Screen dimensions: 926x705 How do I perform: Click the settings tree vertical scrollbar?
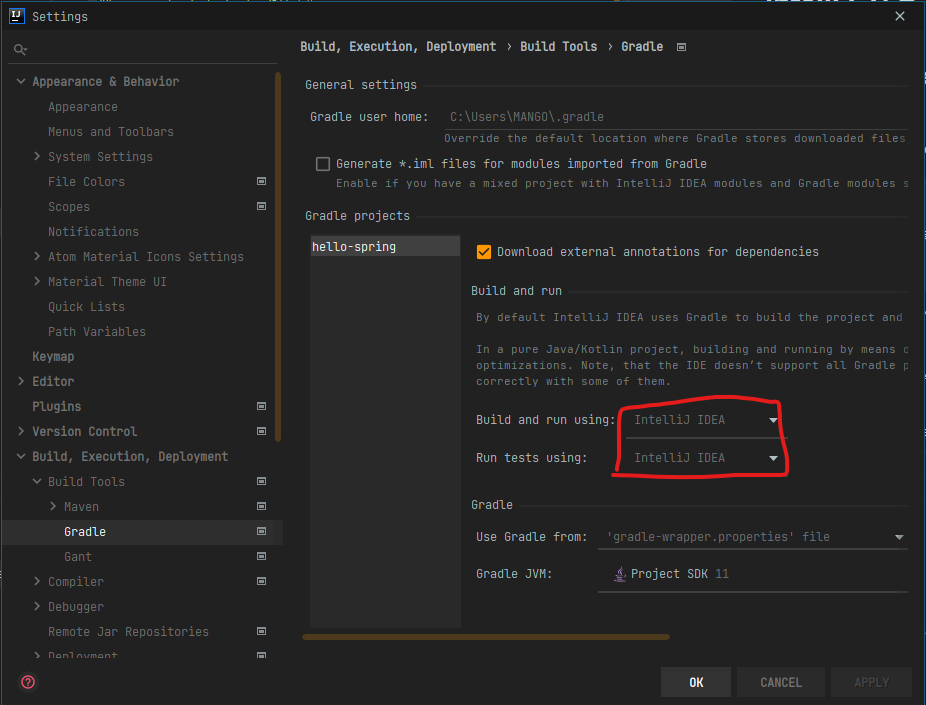(278, 257)
